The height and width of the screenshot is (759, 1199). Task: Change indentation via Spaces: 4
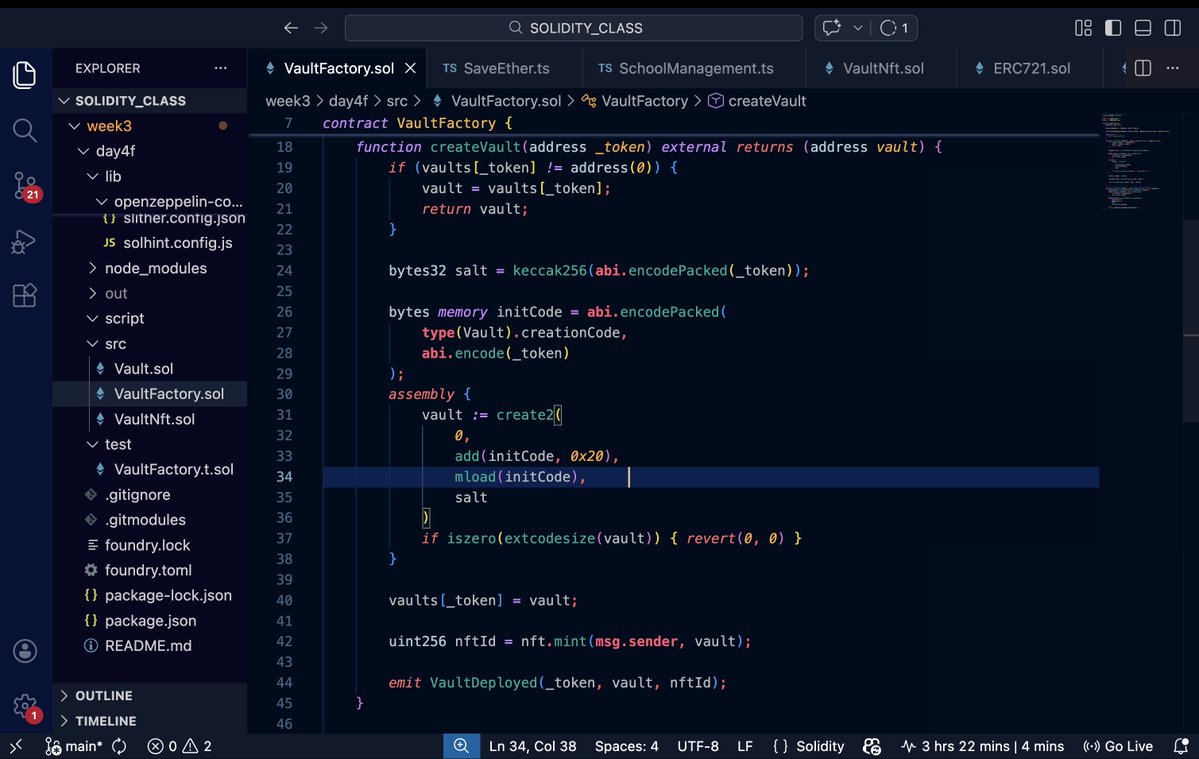(626, 746)
